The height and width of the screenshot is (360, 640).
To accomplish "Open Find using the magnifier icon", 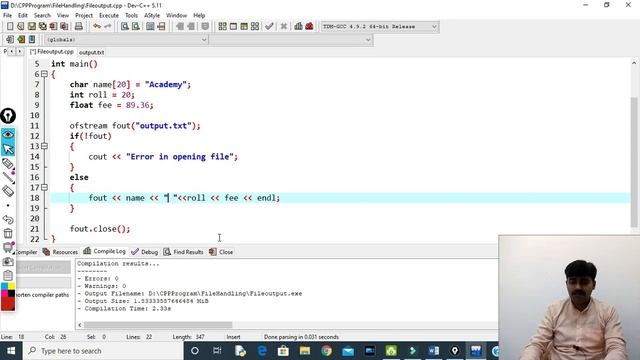I will (124, 27).
